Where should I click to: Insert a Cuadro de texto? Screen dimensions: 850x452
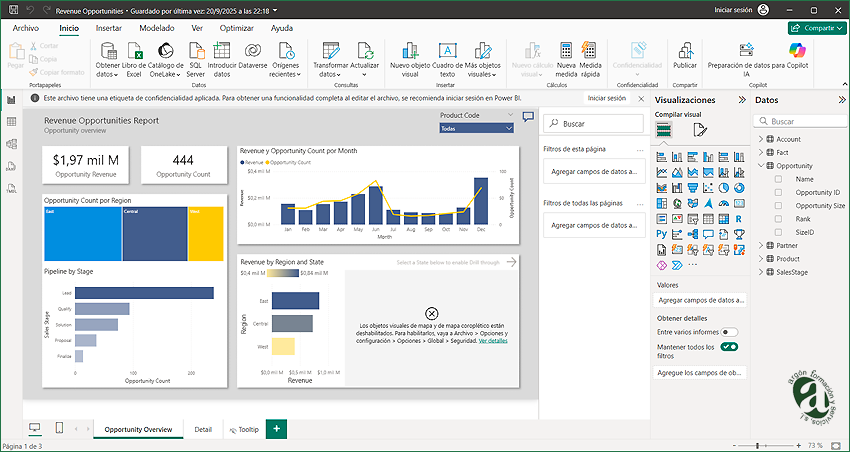447,60
